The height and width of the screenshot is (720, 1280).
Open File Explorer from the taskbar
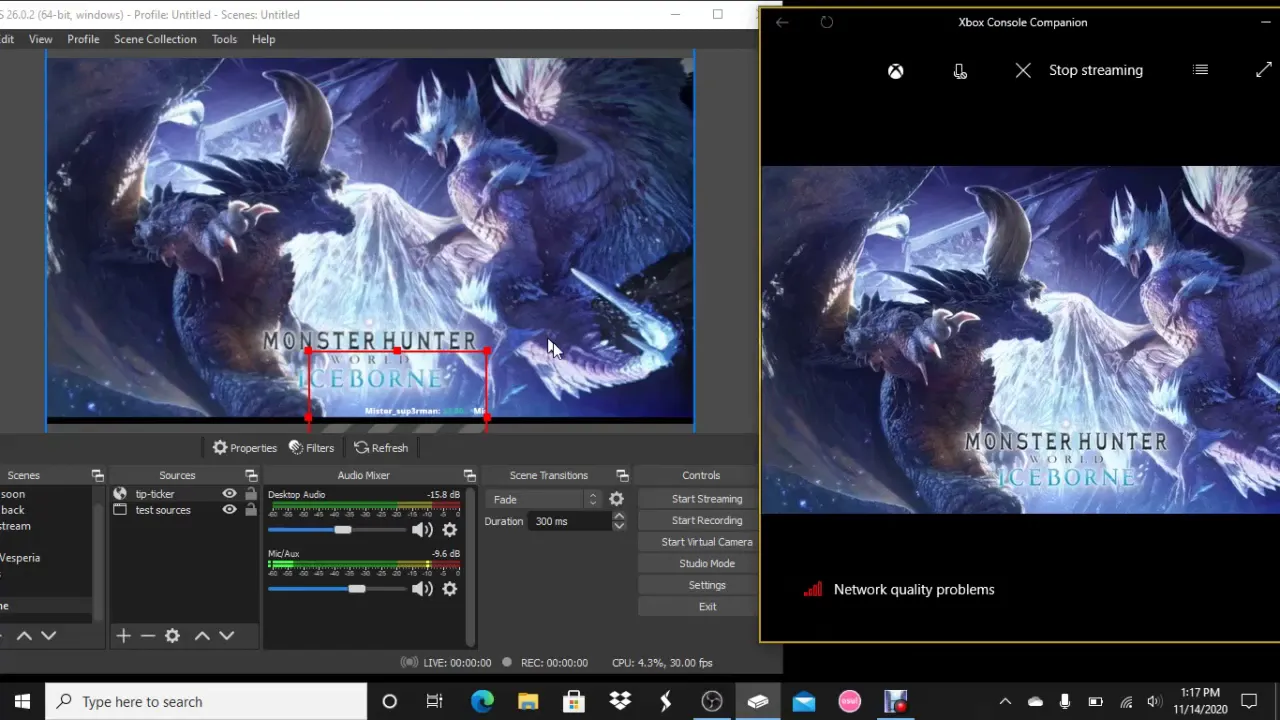point(528,702)
